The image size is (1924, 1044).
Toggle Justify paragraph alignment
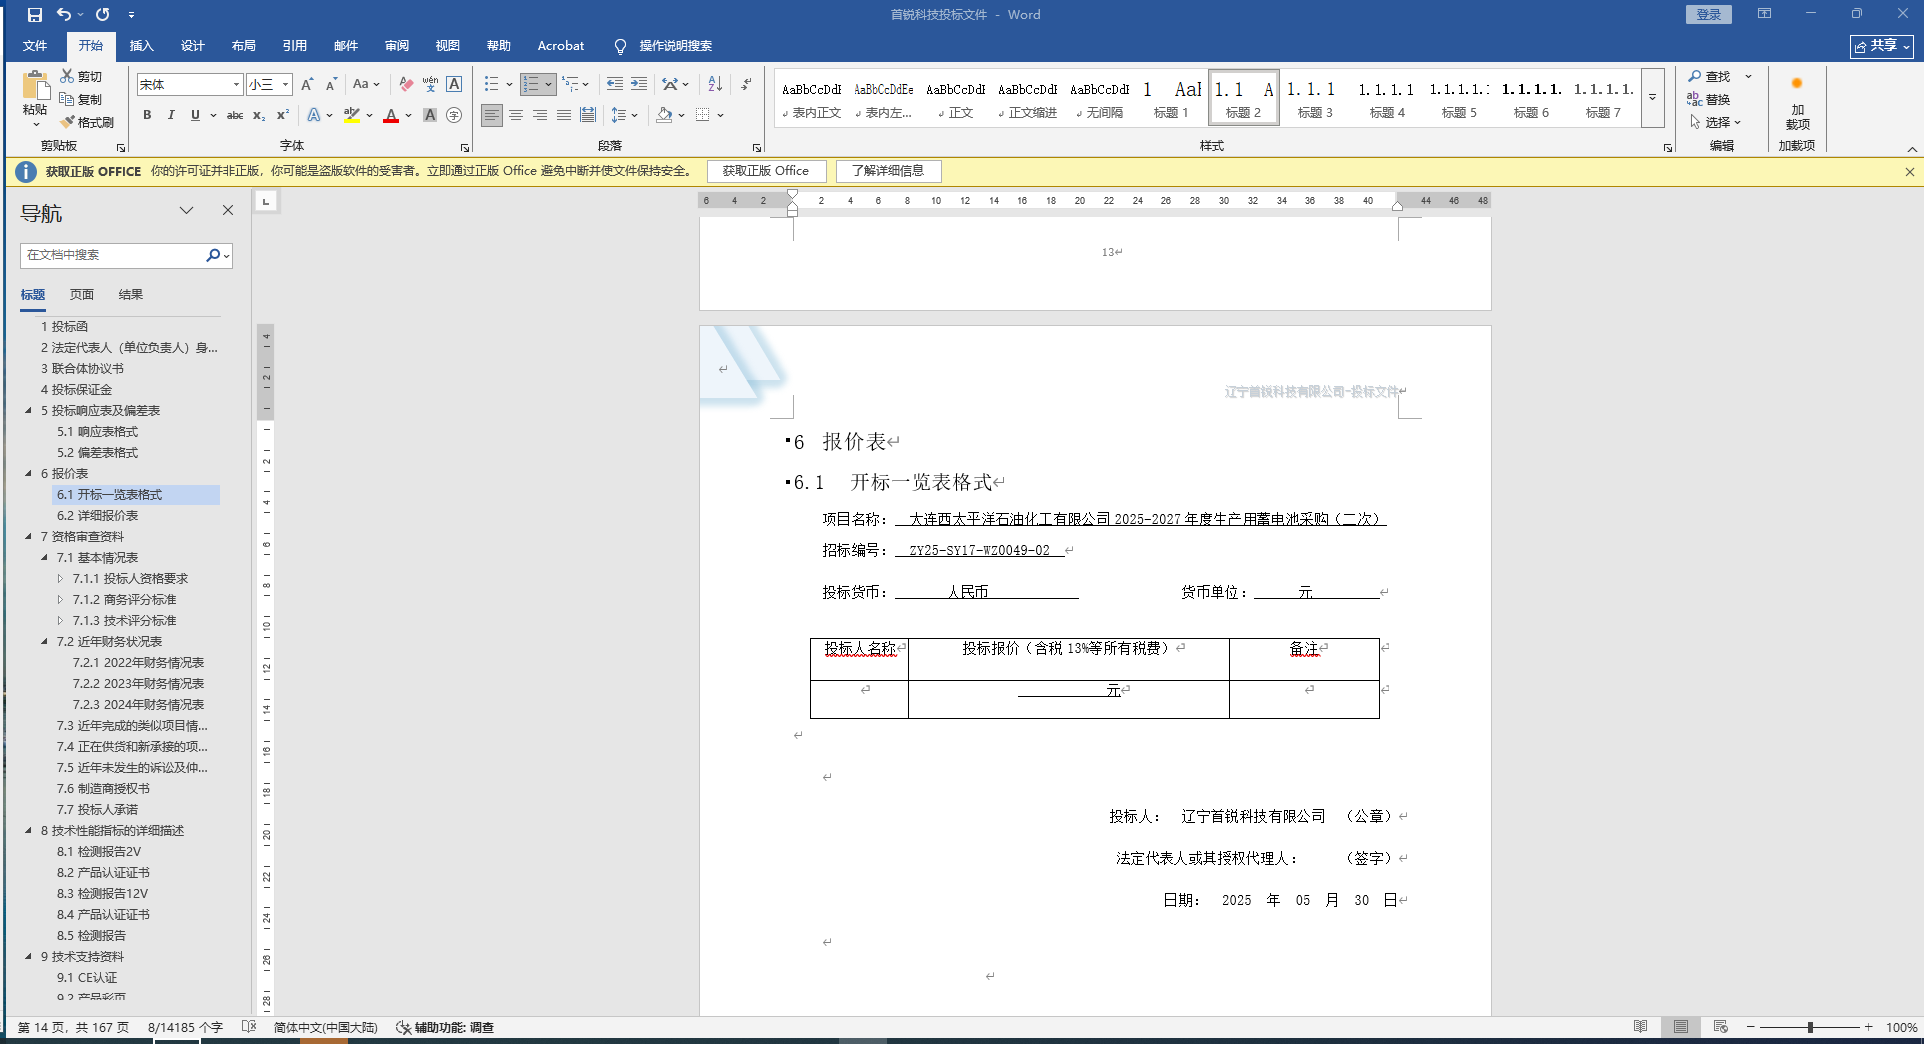pyautogui.click(x=564, y=115)
